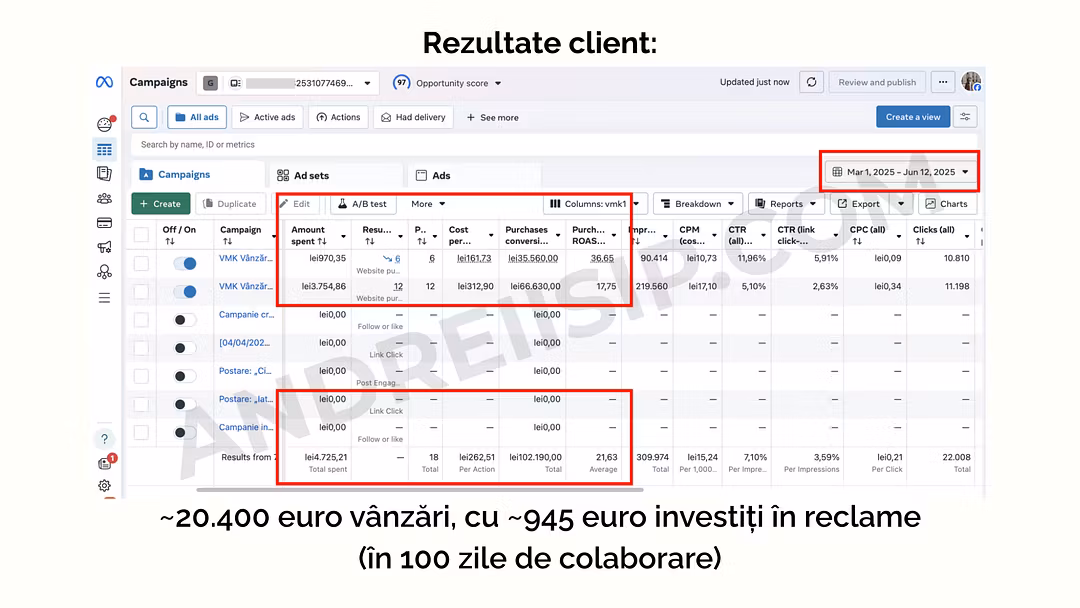Click the Help question mark icon

click(x=104, y=438)
